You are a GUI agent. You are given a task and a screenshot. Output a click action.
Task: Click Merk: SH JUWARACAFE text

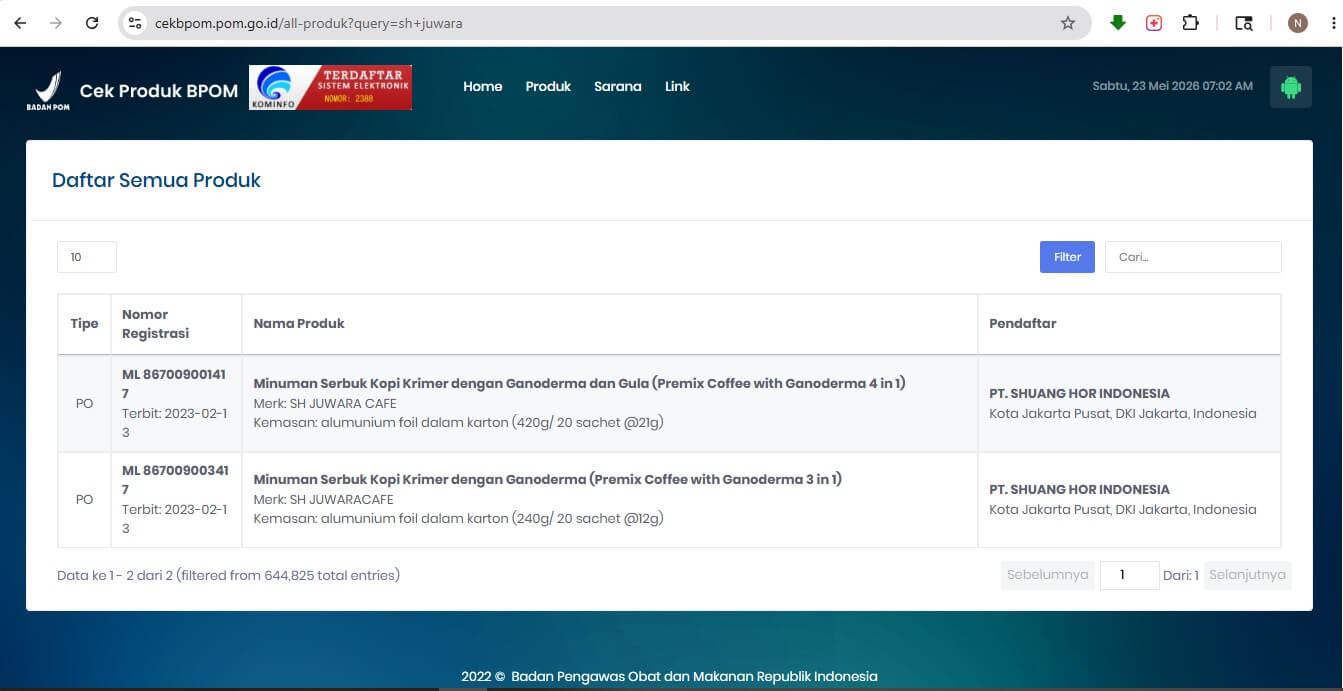323,500
